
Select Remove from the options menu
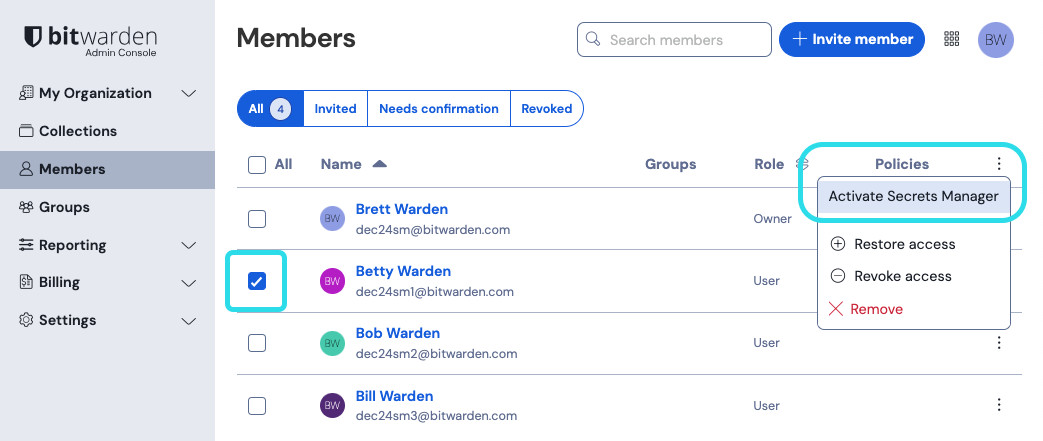876,309
